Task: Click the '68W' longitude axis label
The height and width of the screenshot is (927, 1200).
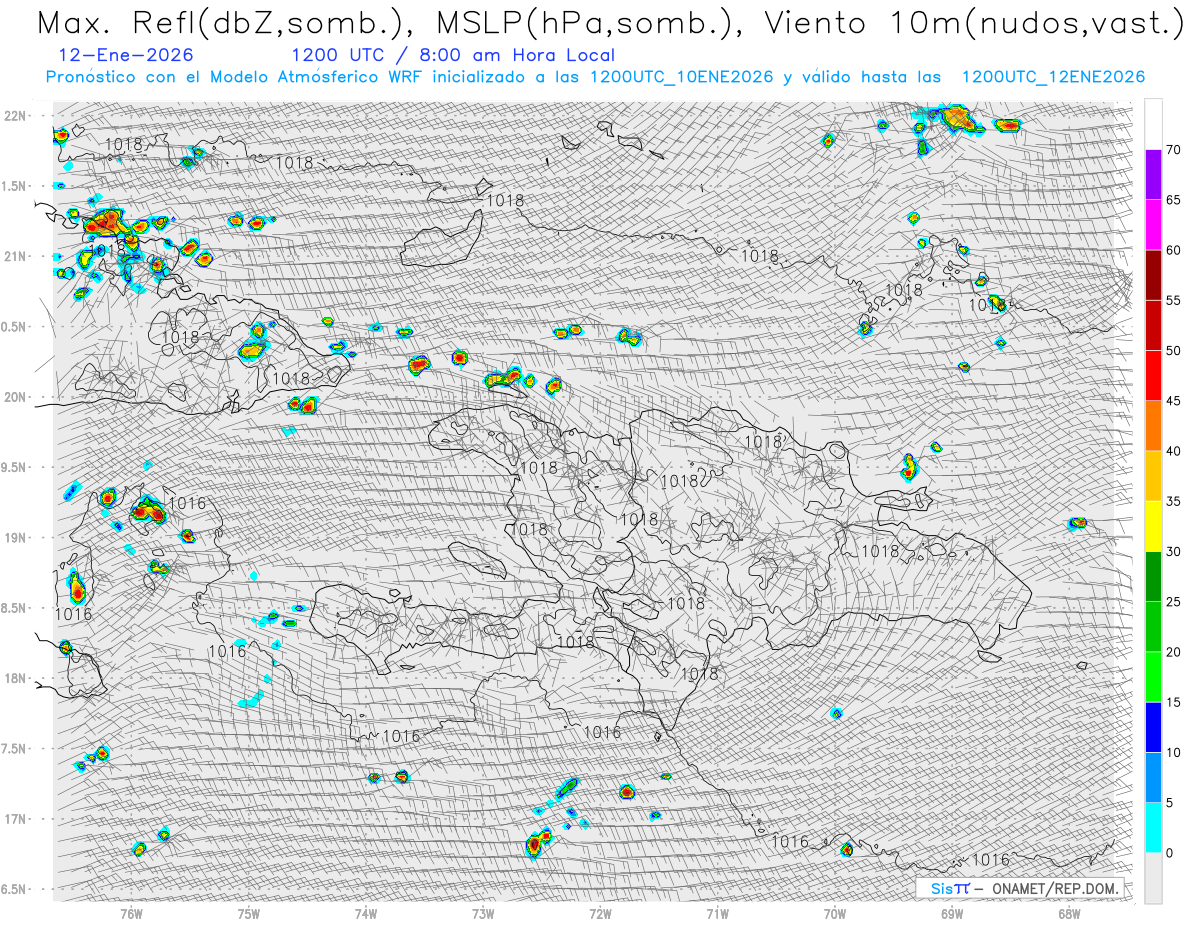Action: (x=1069, y=912)
